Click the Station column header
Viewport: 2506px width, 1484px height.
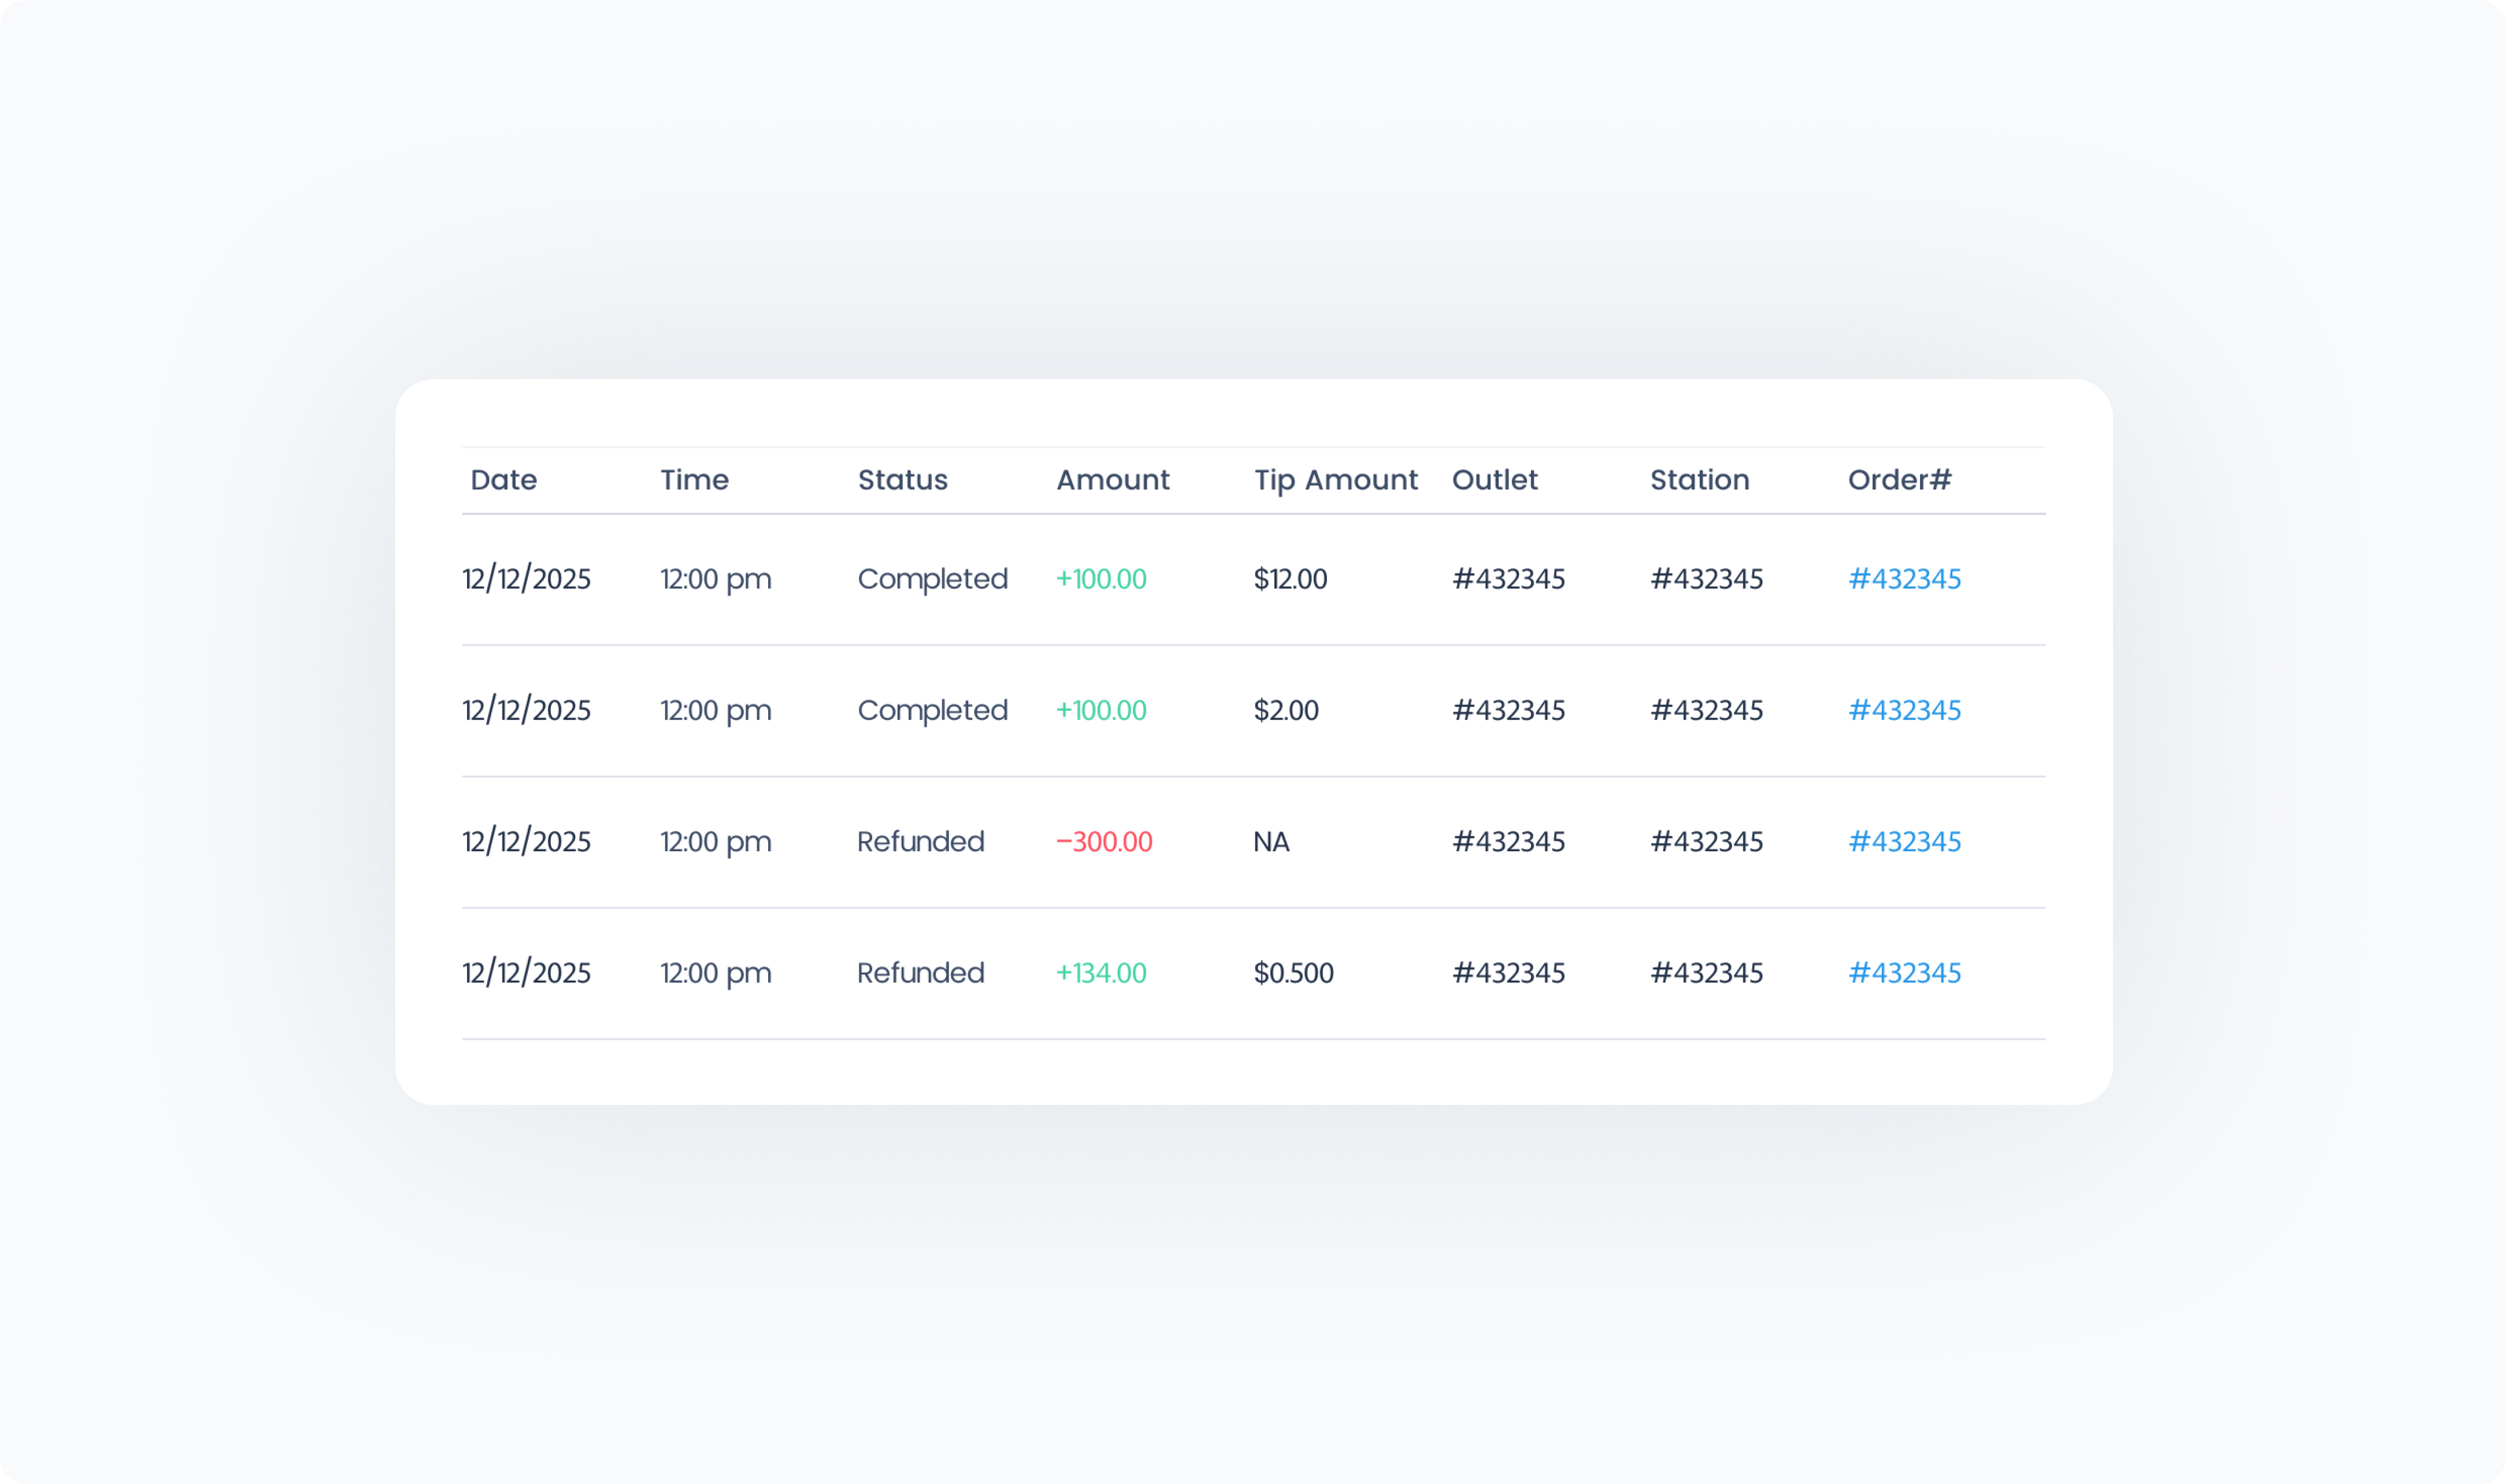tap(1699, 480)
